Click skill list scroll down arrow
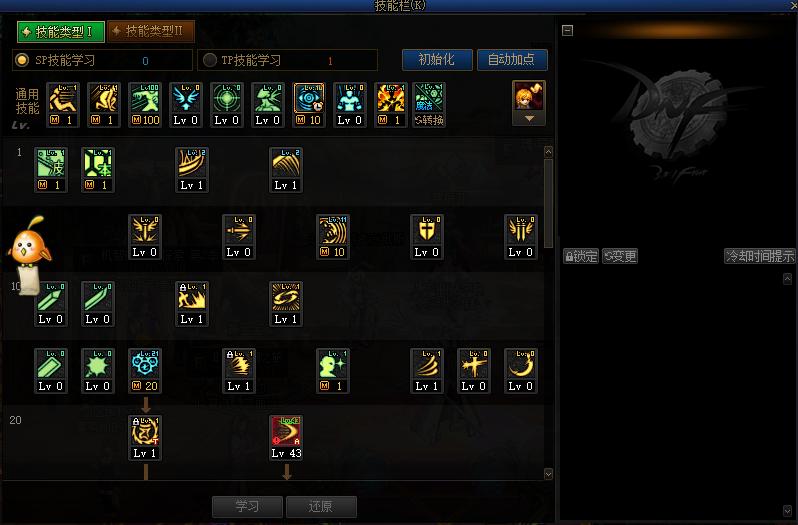 coord(548,474)
